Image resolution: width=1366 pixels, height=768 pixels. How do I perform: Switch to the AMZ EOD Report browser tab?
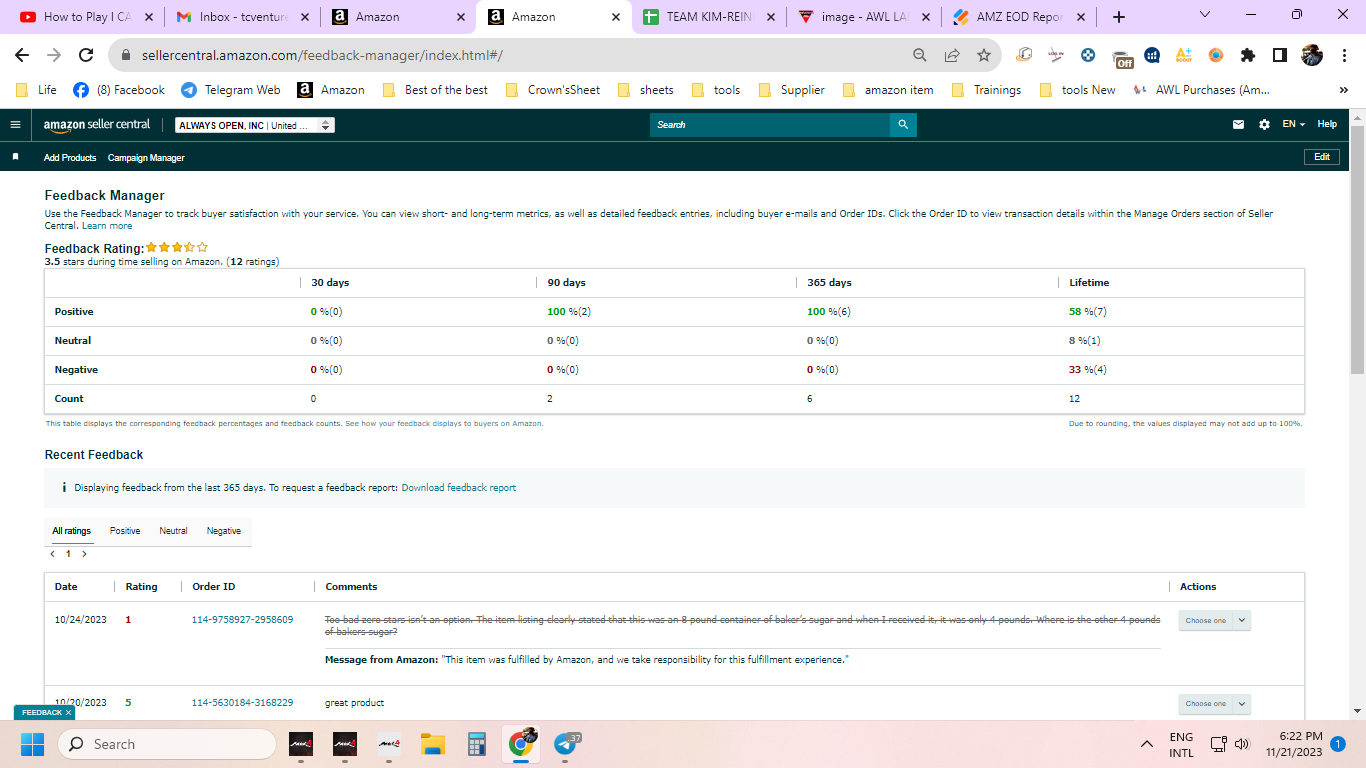1017,17
